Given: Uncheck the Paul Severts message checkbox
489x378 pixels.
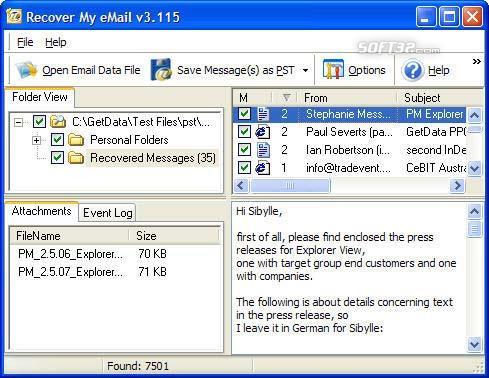Looking at the screenshot, I should tap(244, 132).
